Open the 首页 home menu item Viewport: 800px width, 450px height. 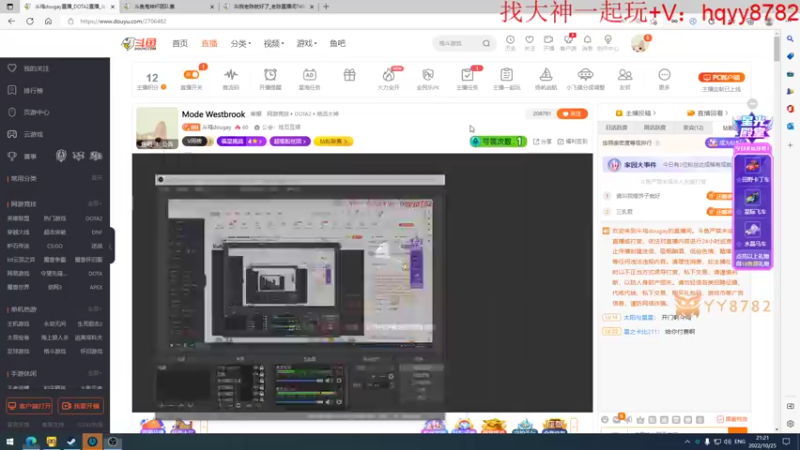tap(180, 43)
